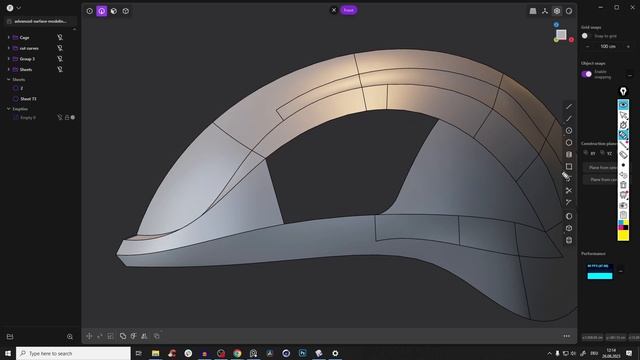
Task: Expand the Sheets folder group
Action: click(x=9, y=69)
